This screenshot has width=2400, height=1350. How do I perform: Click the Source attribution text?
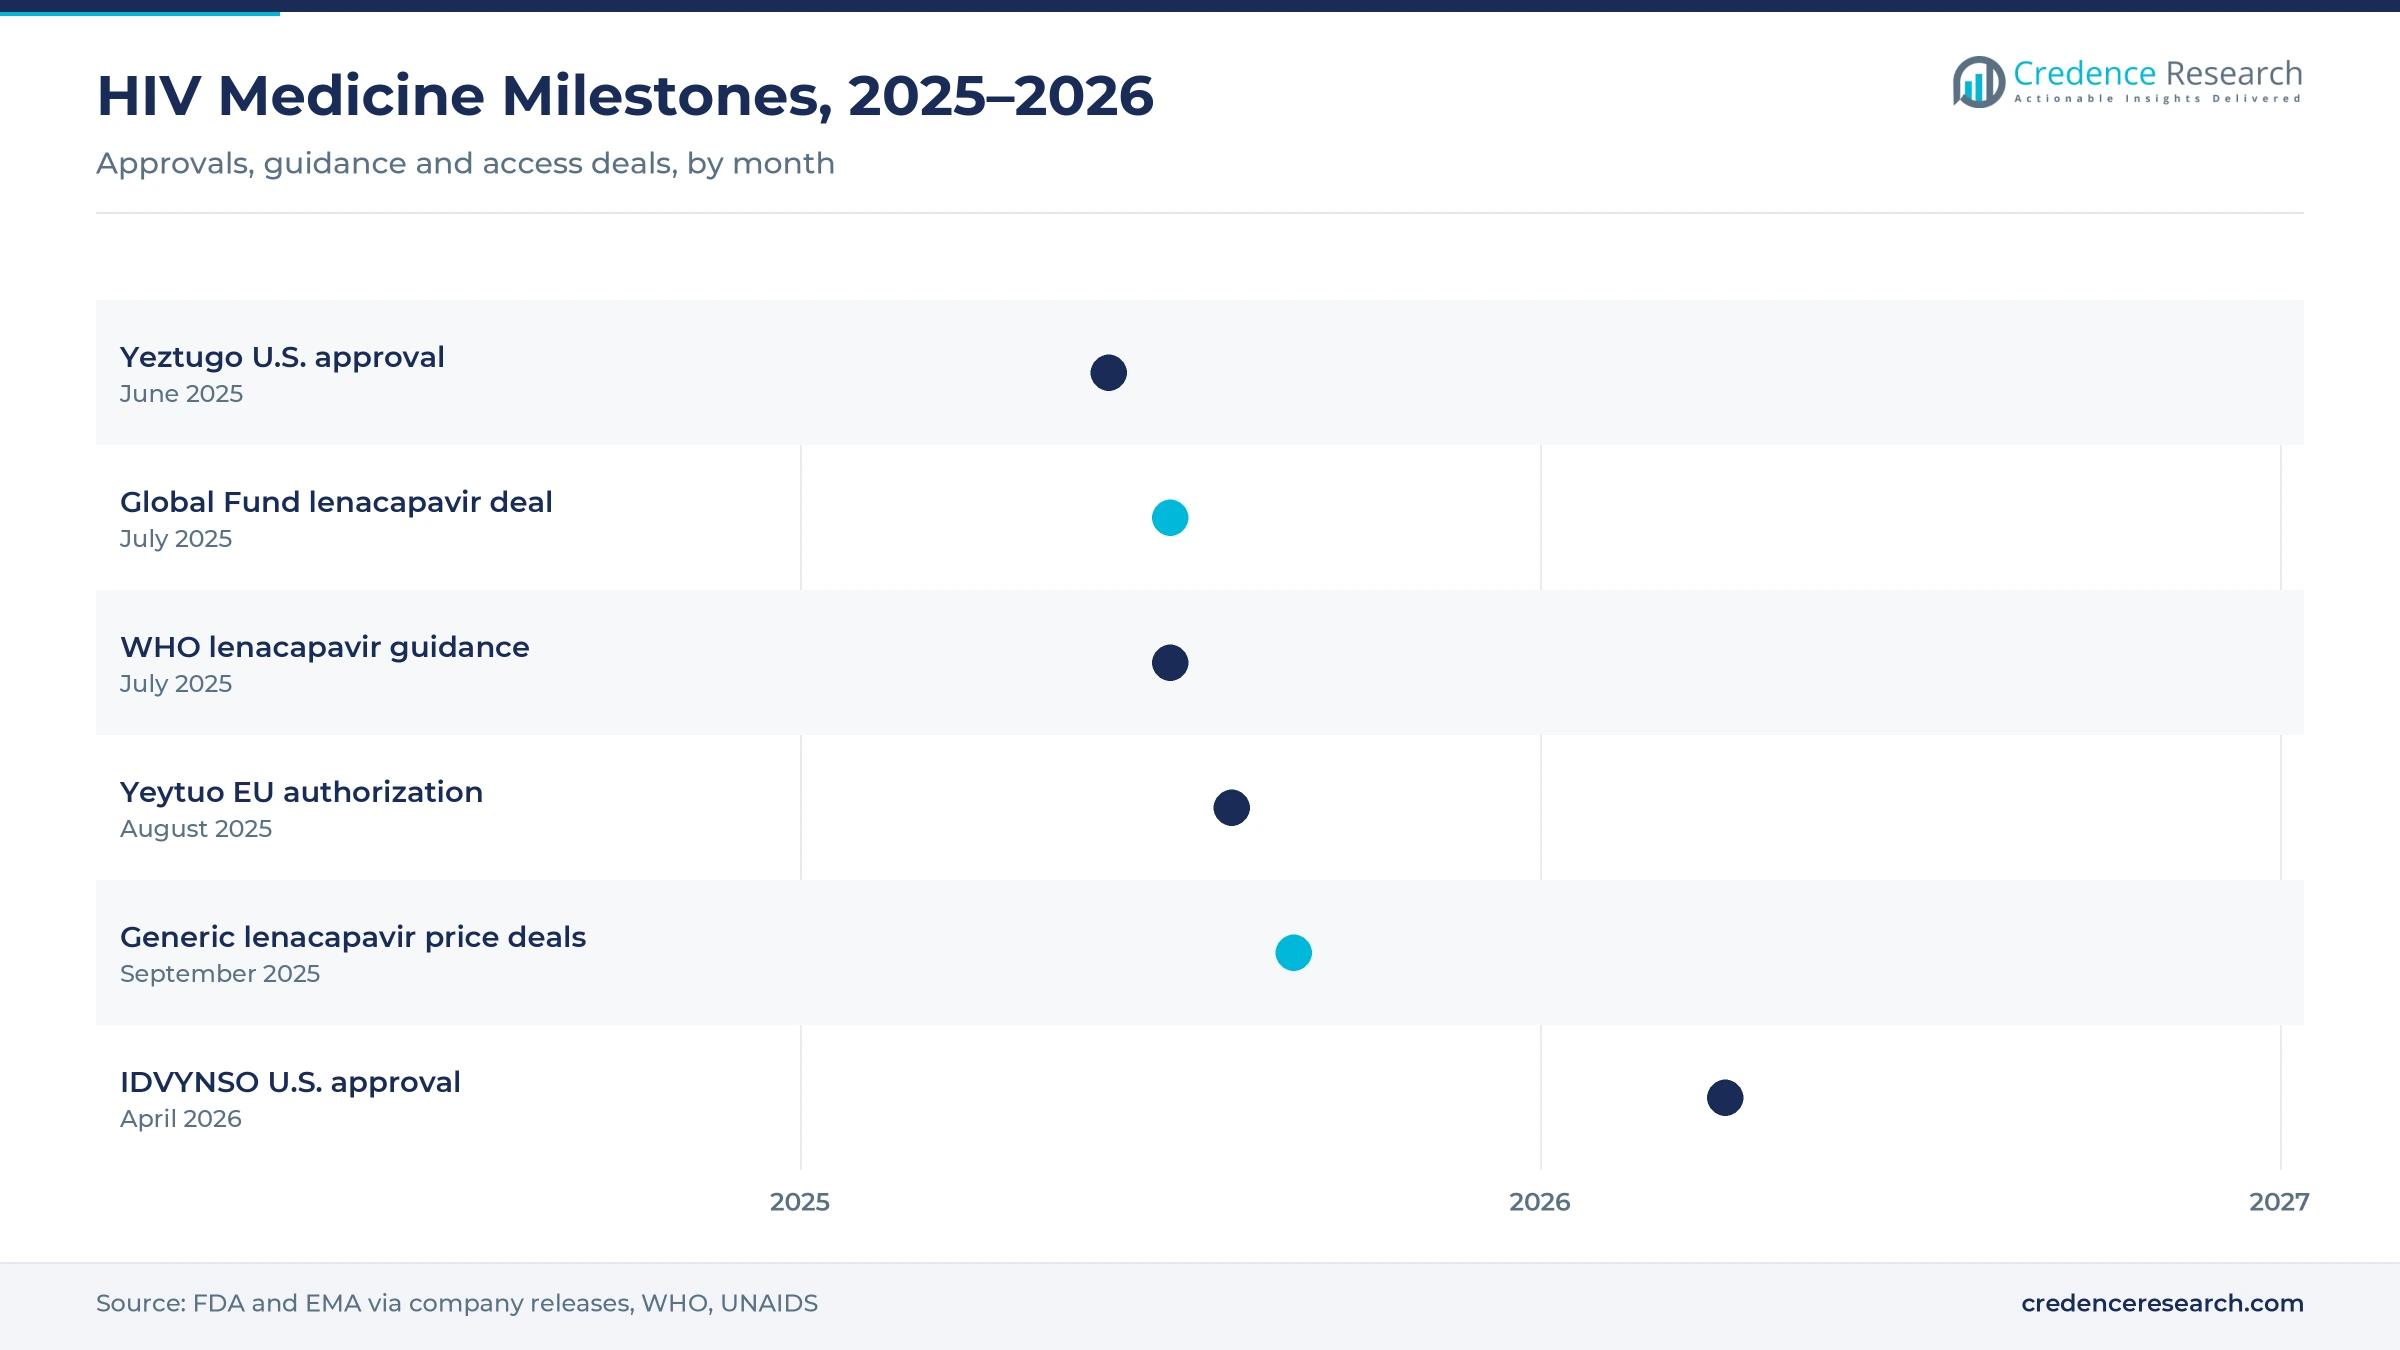click(x=457, y=1303)
